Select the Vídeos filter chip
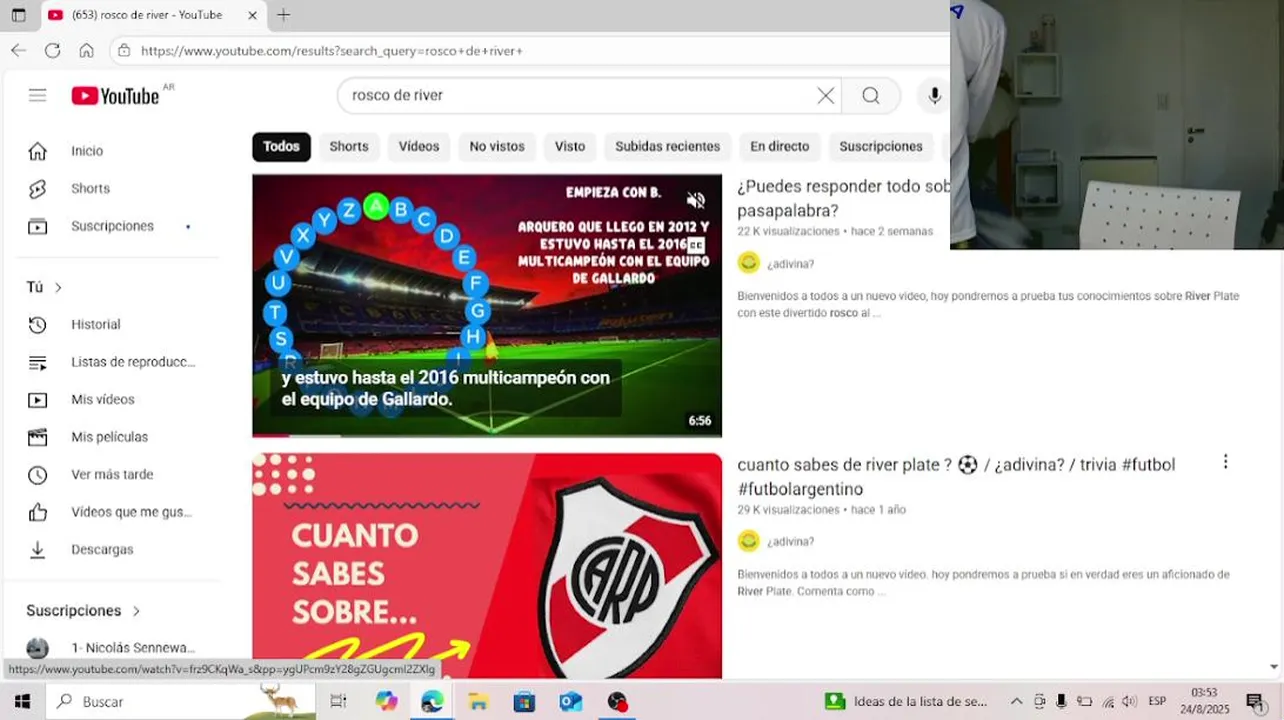 419,147
